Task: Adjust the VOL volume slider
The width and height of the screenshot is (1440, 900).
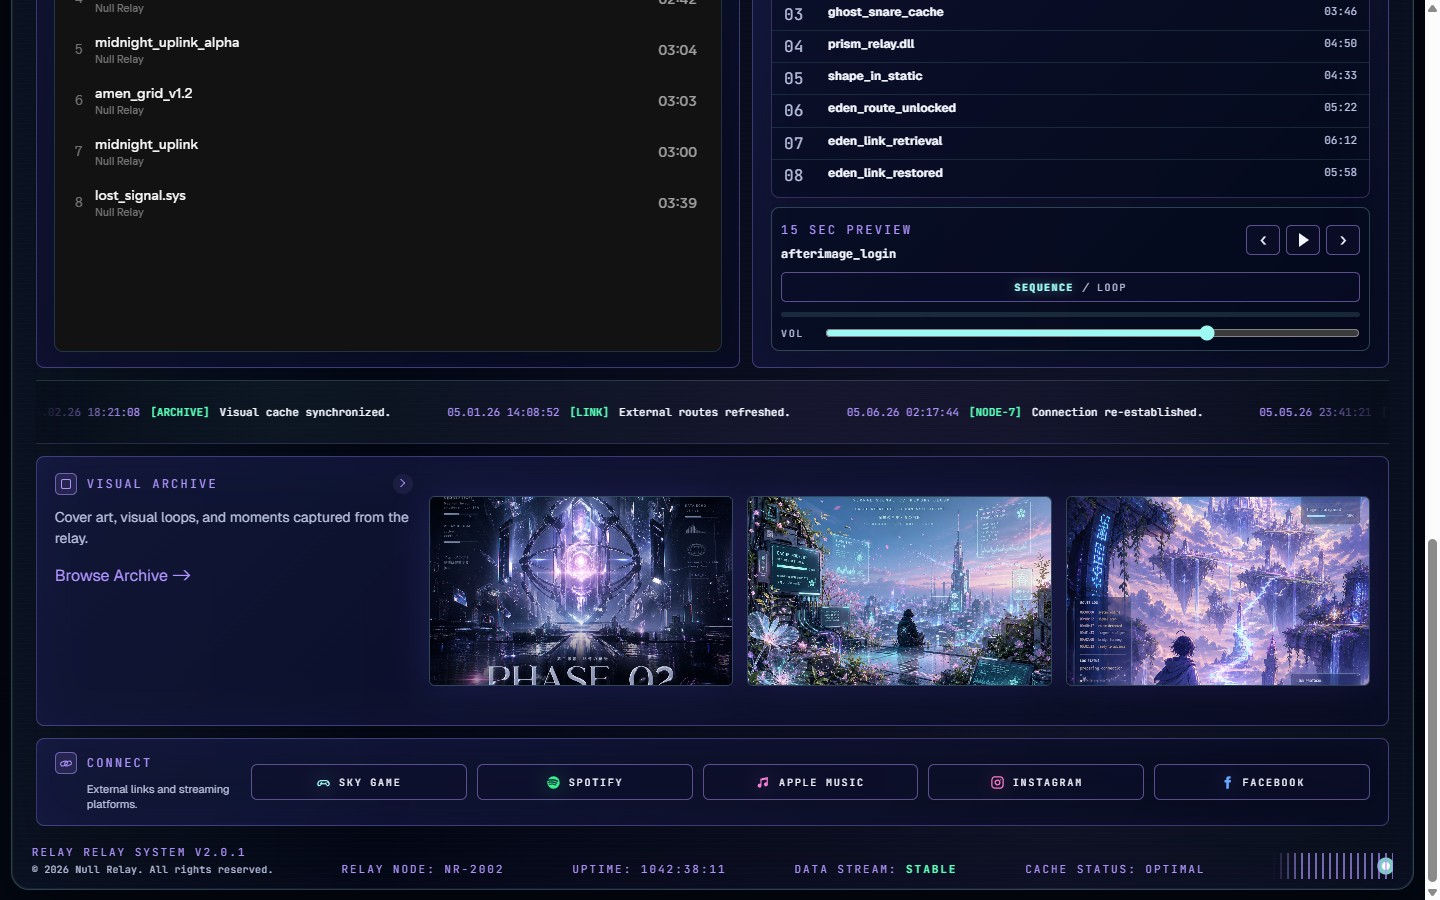Action: click(1092, 333)
